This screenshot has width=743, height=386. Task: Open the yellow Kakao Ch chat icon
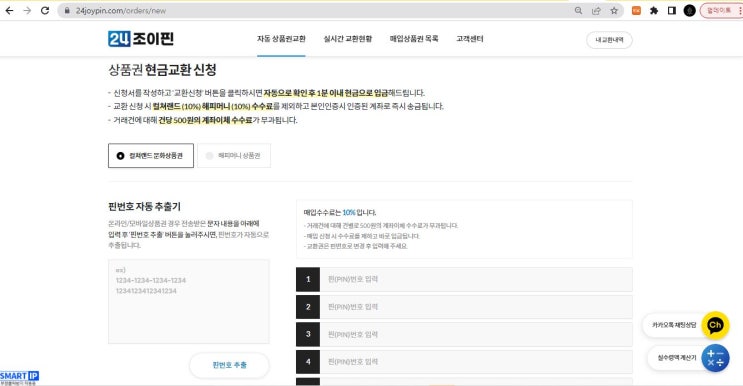pyautogui.click(x=715, y=325)
